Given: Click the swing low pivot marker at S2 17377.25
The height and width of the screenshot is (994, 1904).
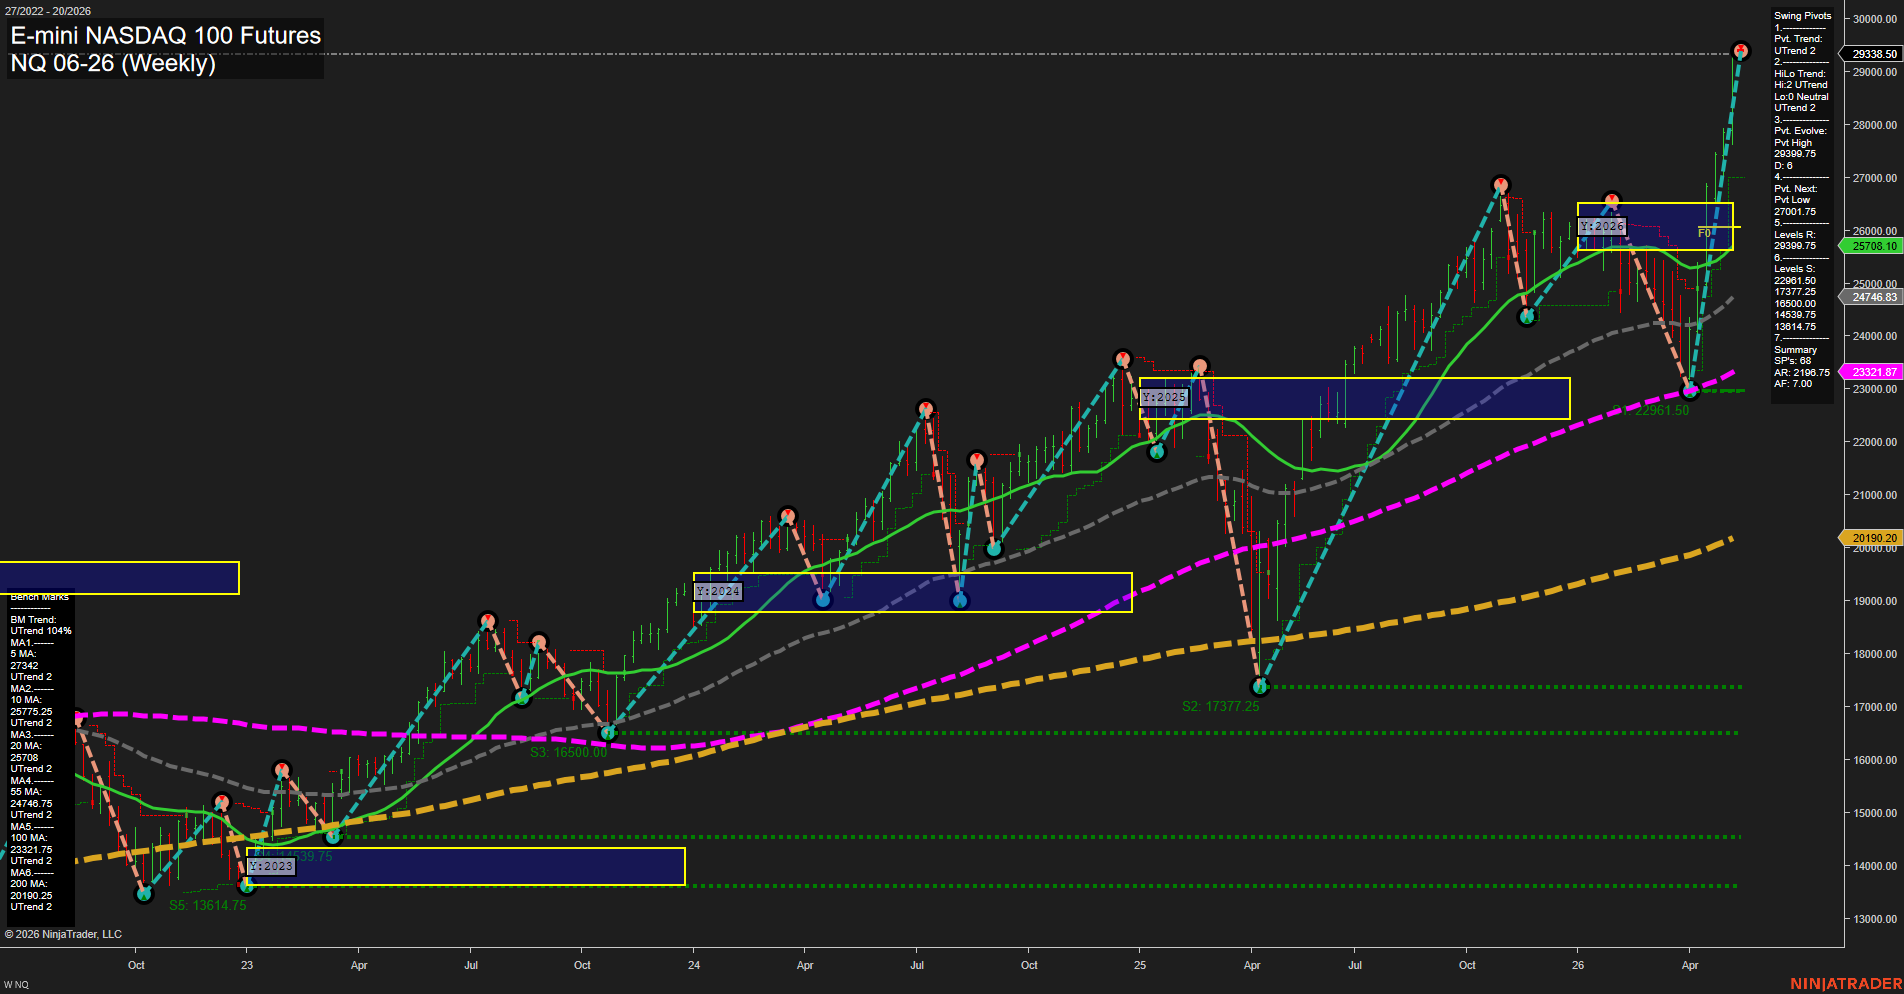Looking at the screenshot, I should [x=1260, y=686].
